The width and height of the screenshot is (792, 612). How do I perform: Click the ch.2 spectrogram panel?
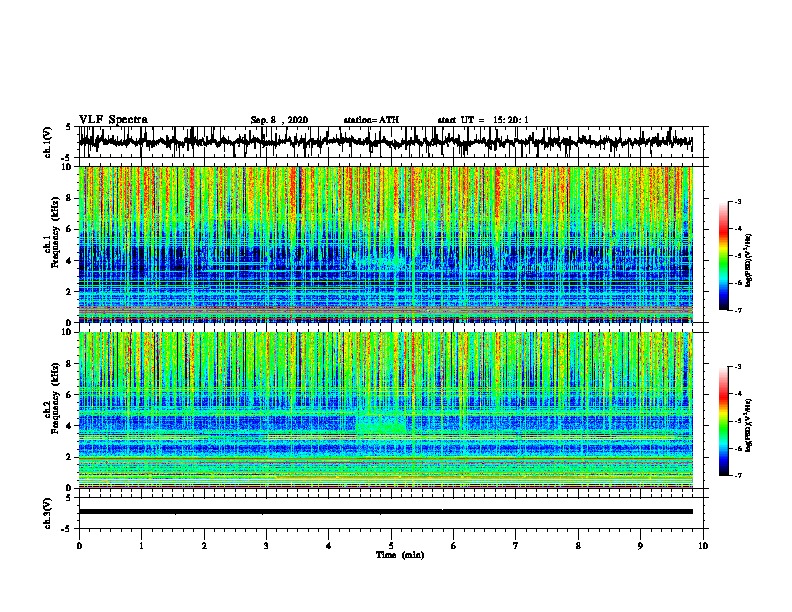tap(385, 410)
